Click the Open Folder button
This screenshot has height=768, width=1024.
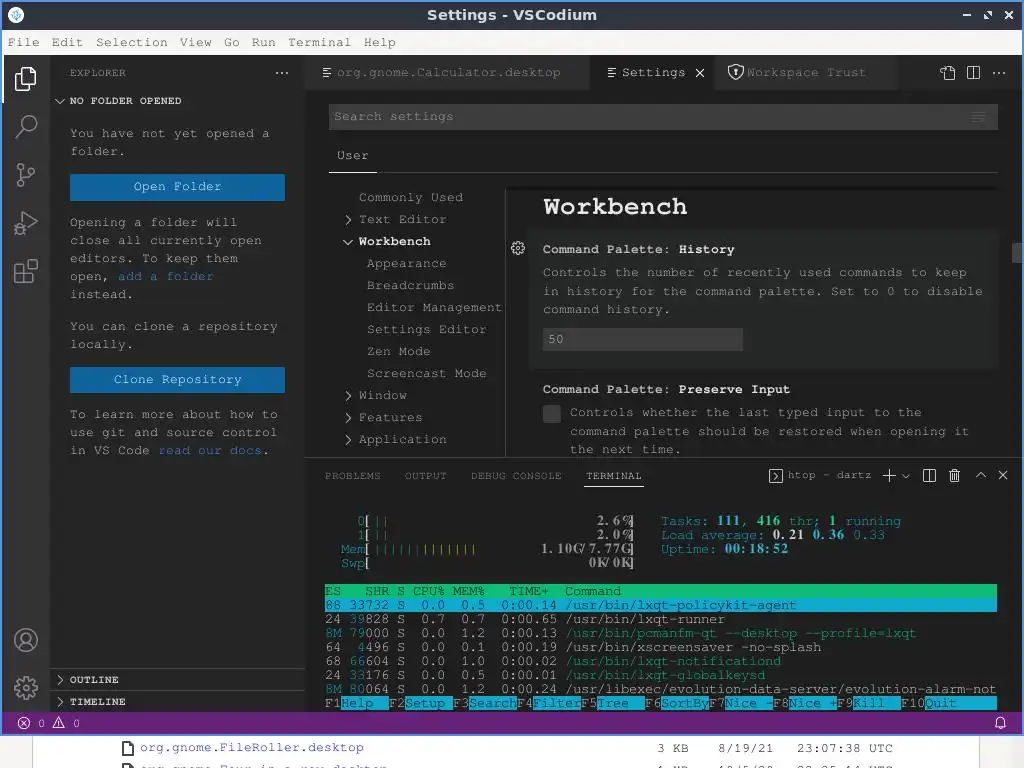177,187
